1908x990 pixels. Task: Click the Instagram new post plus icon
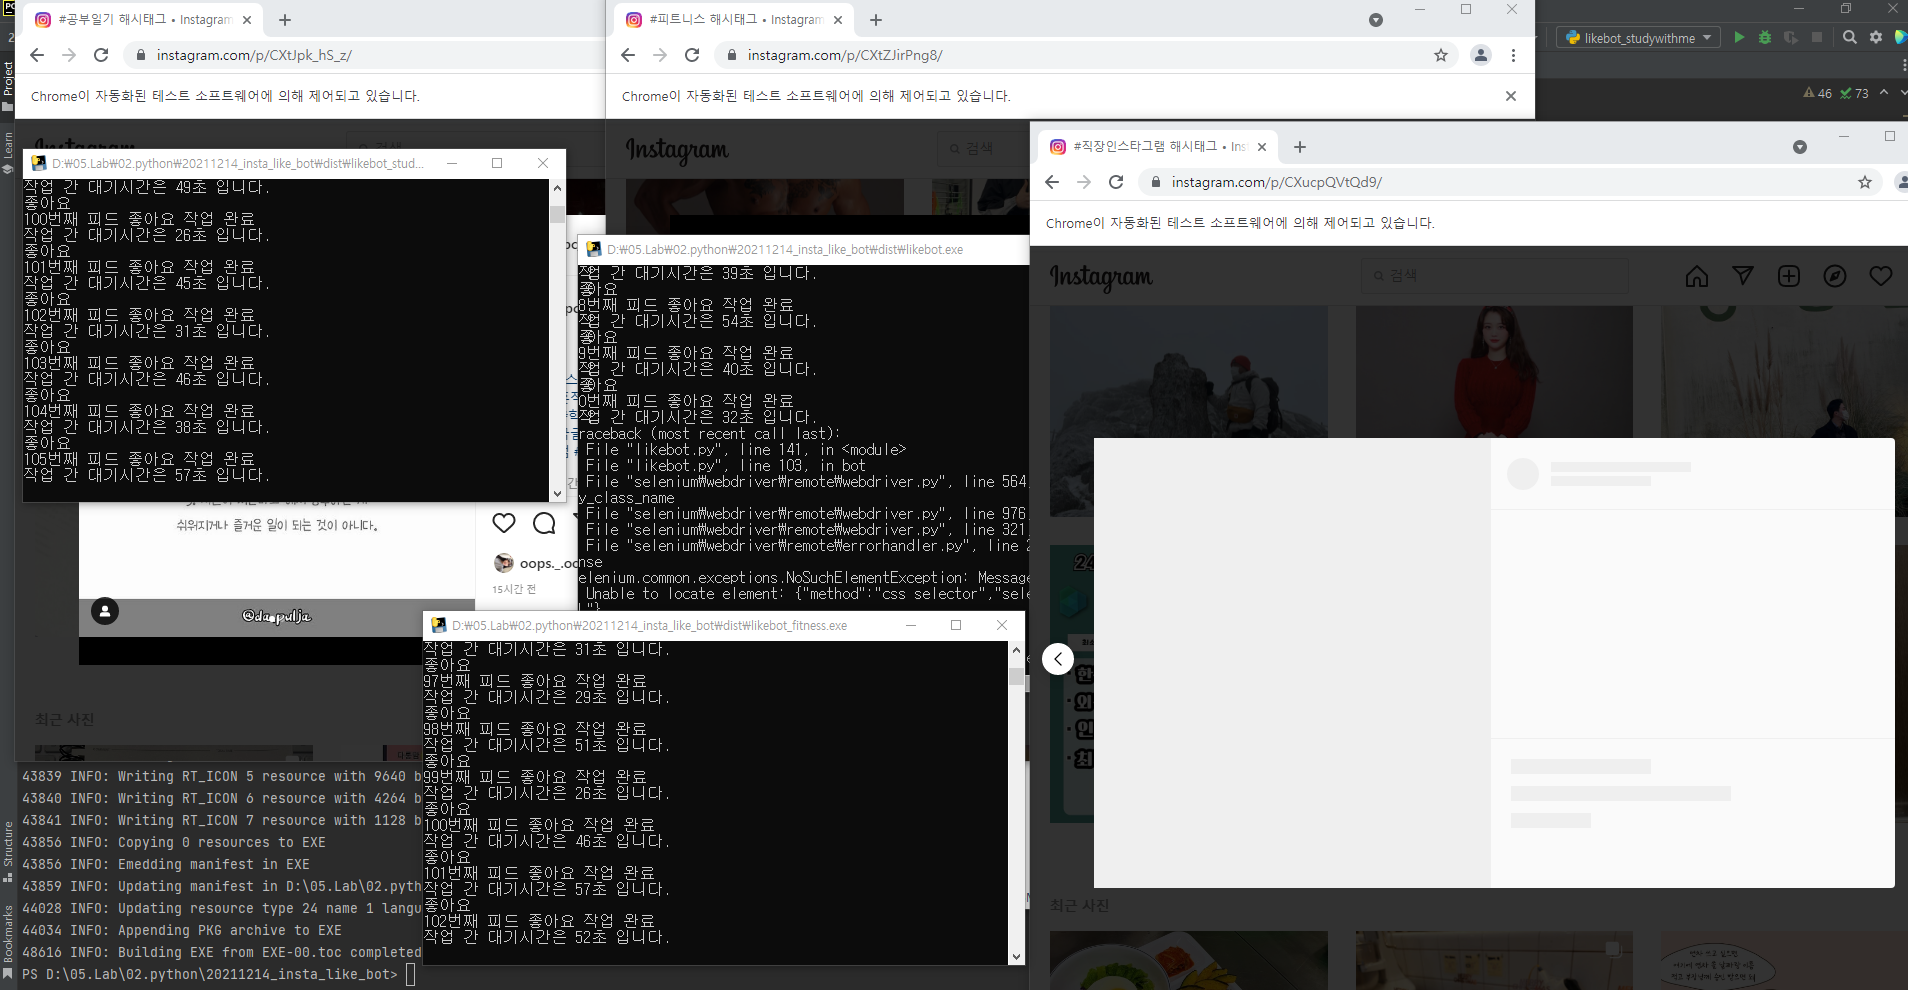pyautogui.click(x=1789, y=276)
